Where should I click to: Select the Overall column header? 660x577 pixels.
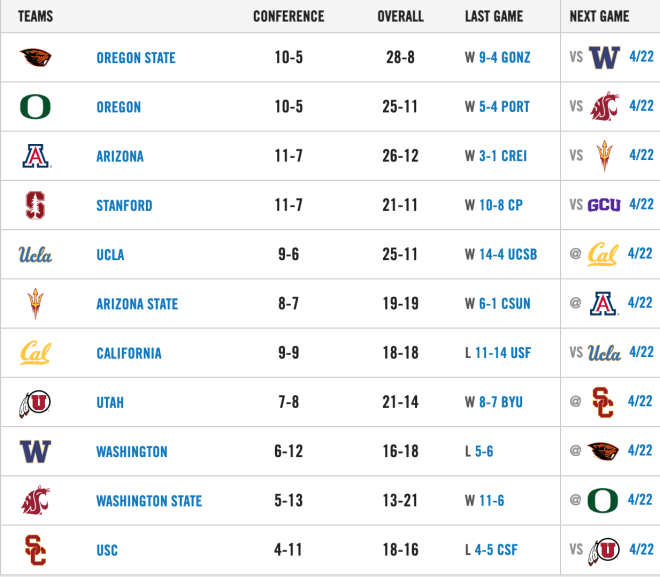coord(400,16)
